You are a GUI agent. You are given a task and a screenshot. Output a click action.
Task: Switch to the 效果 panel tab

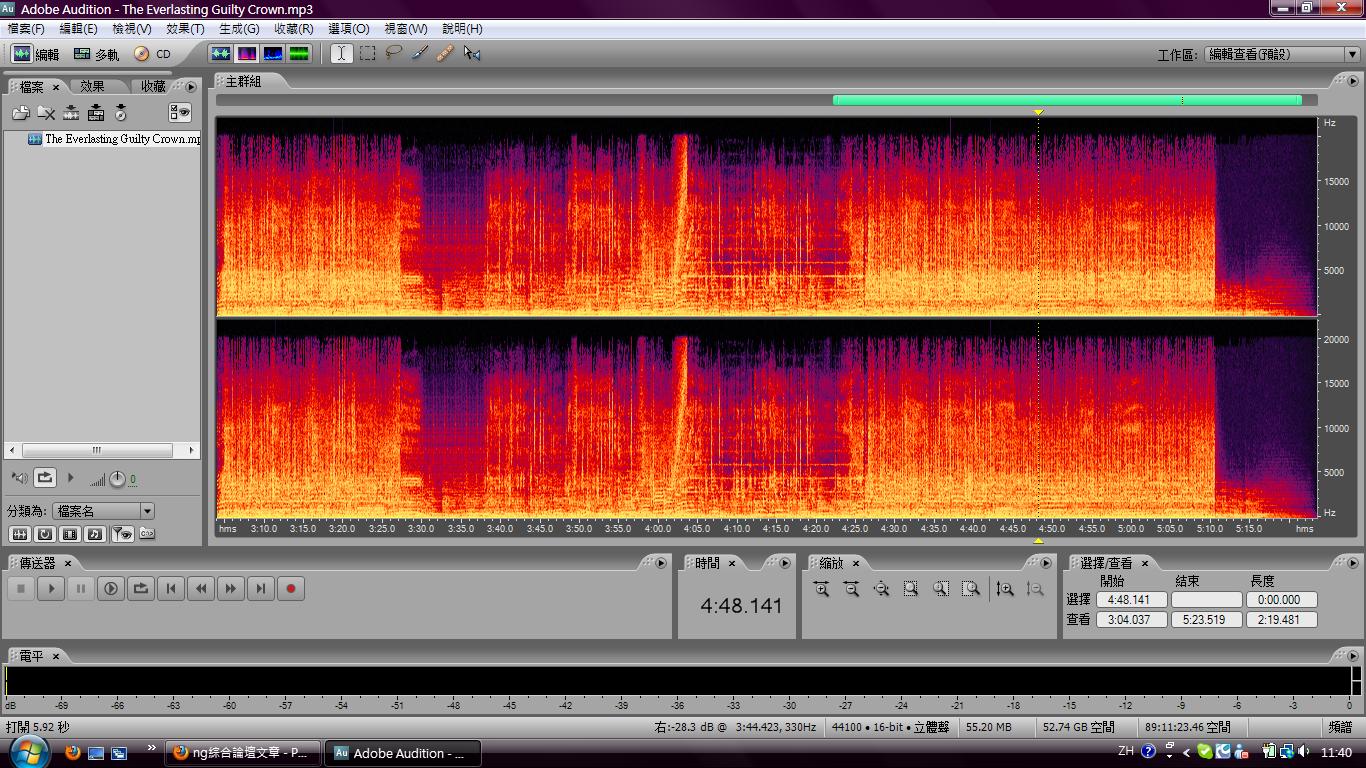[93, 87]
